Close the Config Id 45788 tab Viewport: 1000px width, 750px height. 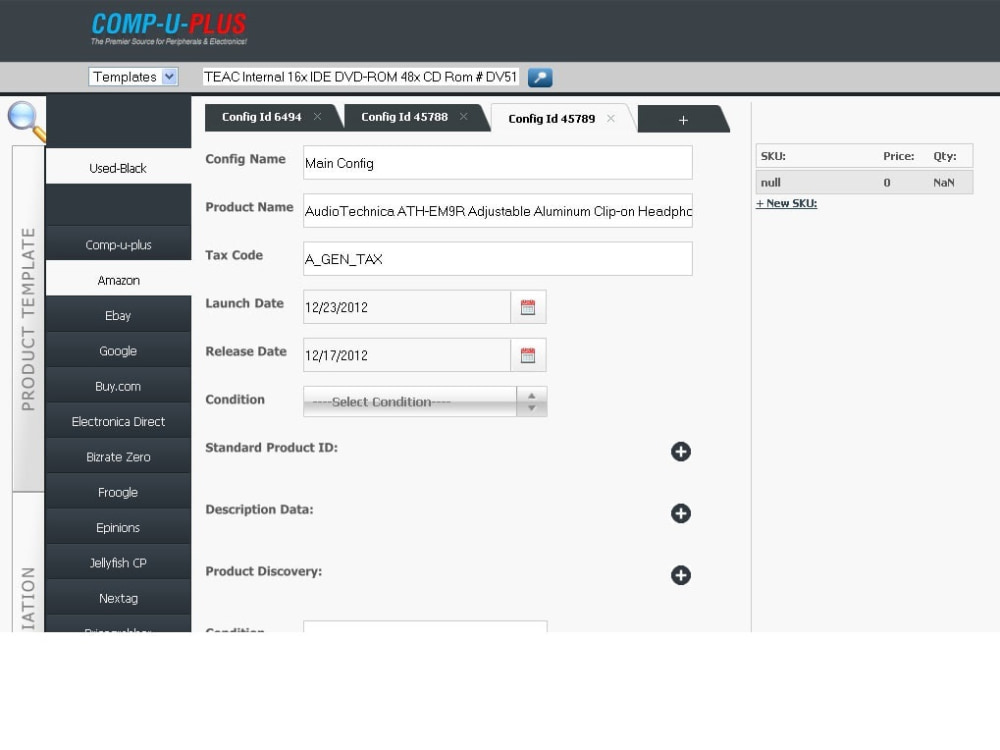coord(464,117)
